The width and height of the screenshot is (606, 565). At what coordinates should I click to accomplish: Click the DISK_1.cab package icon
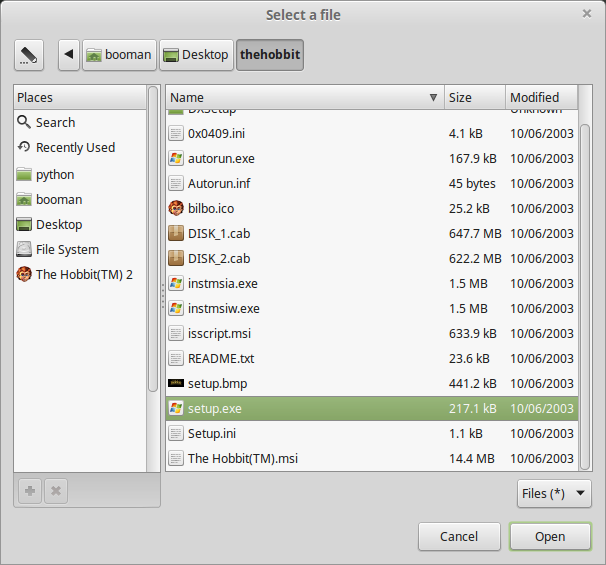pyautogui.click(x=176, y=233)
